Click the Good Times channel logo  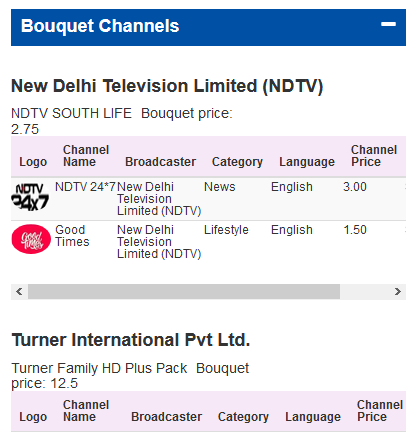pos(31,239)
